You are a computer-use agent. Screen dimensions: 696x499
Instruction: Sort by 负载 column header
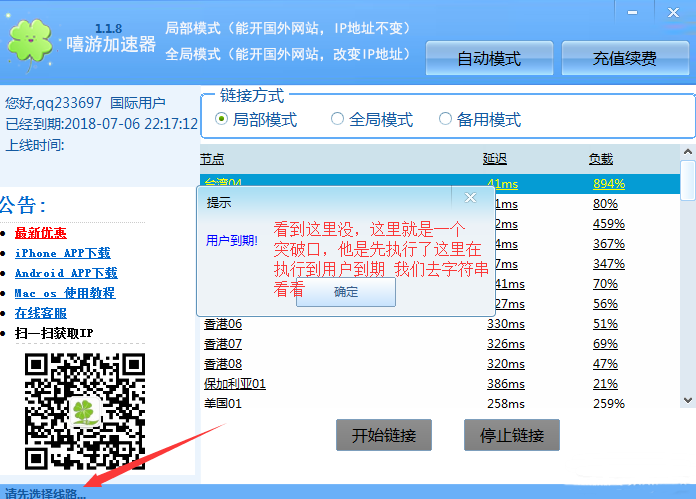click(x=600, y=158)
